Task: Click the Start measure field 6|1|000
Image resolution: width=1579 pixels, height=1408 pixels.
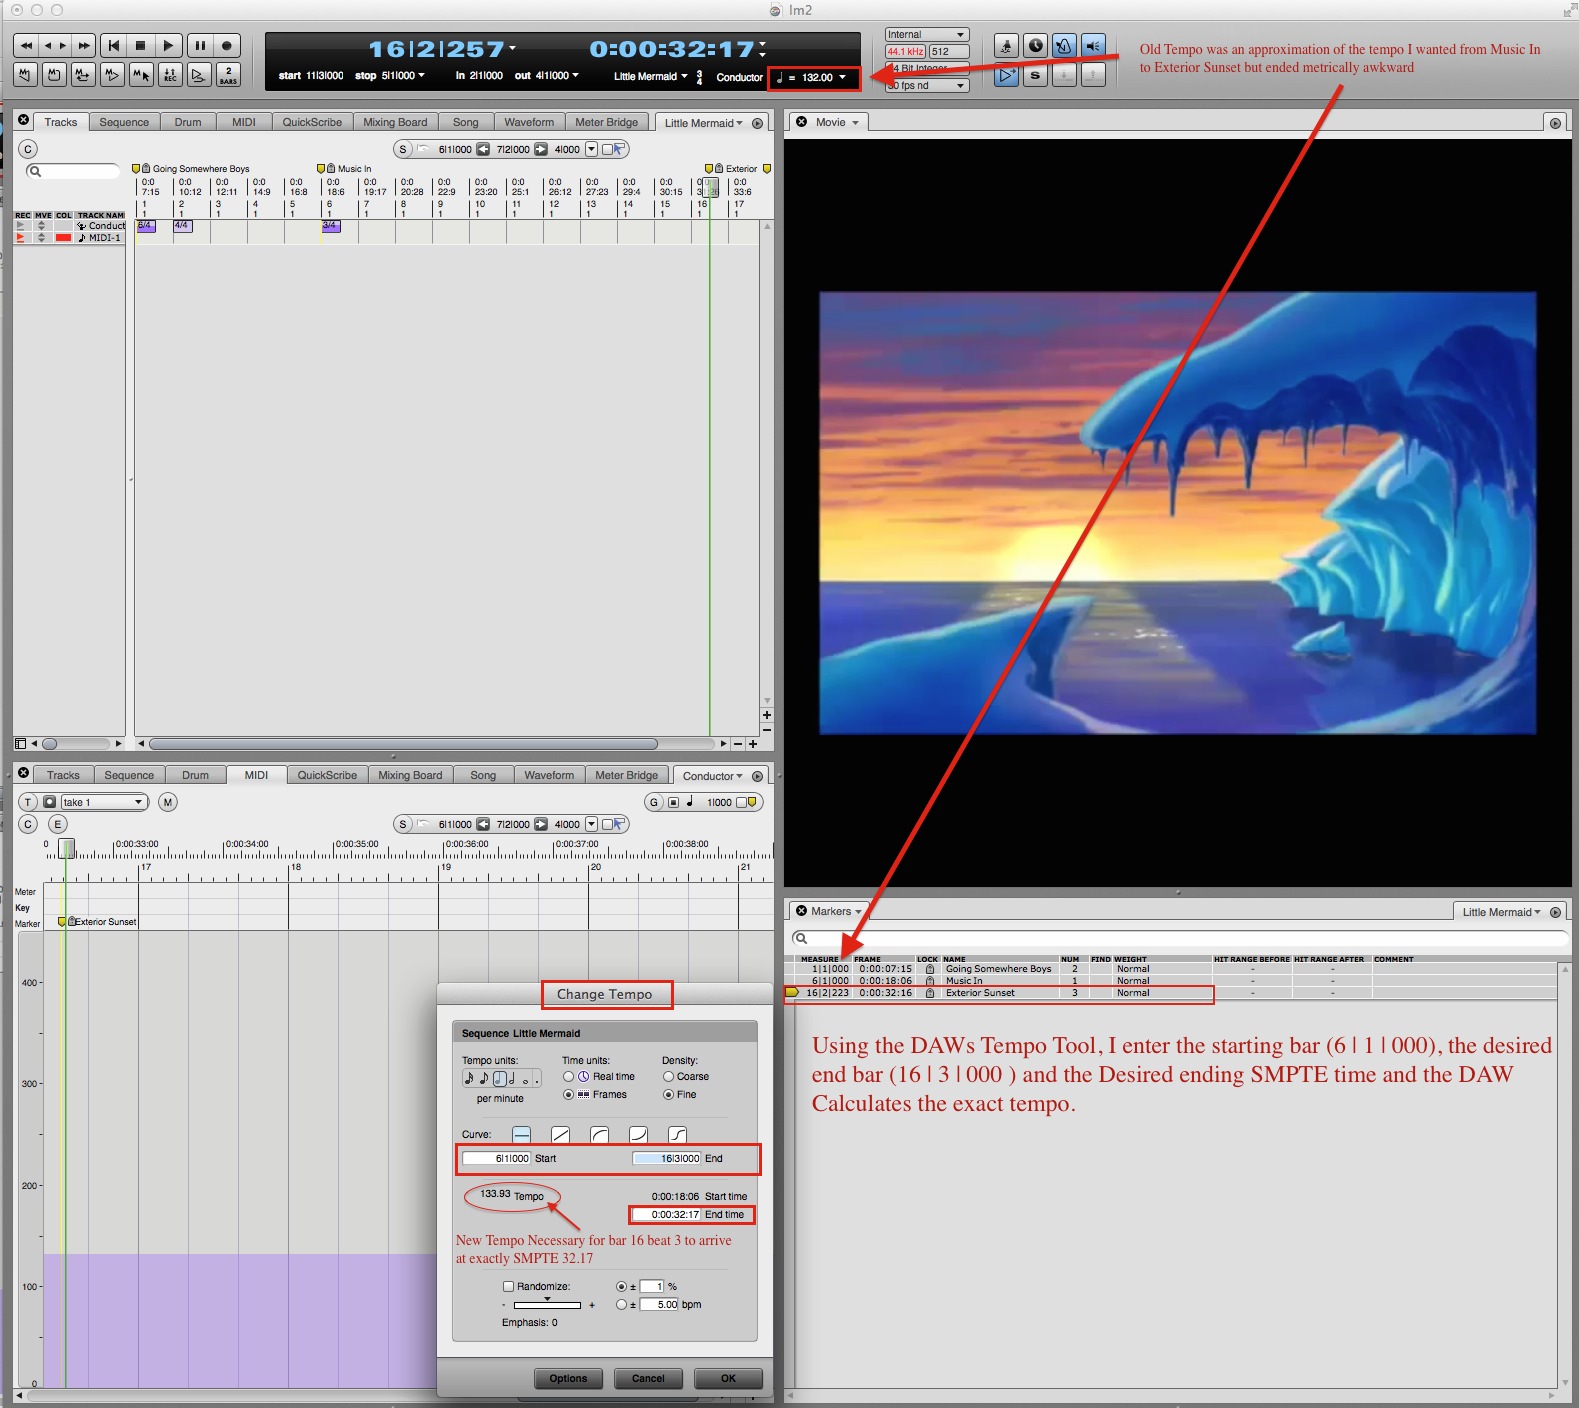Action: coord(497,1158)
